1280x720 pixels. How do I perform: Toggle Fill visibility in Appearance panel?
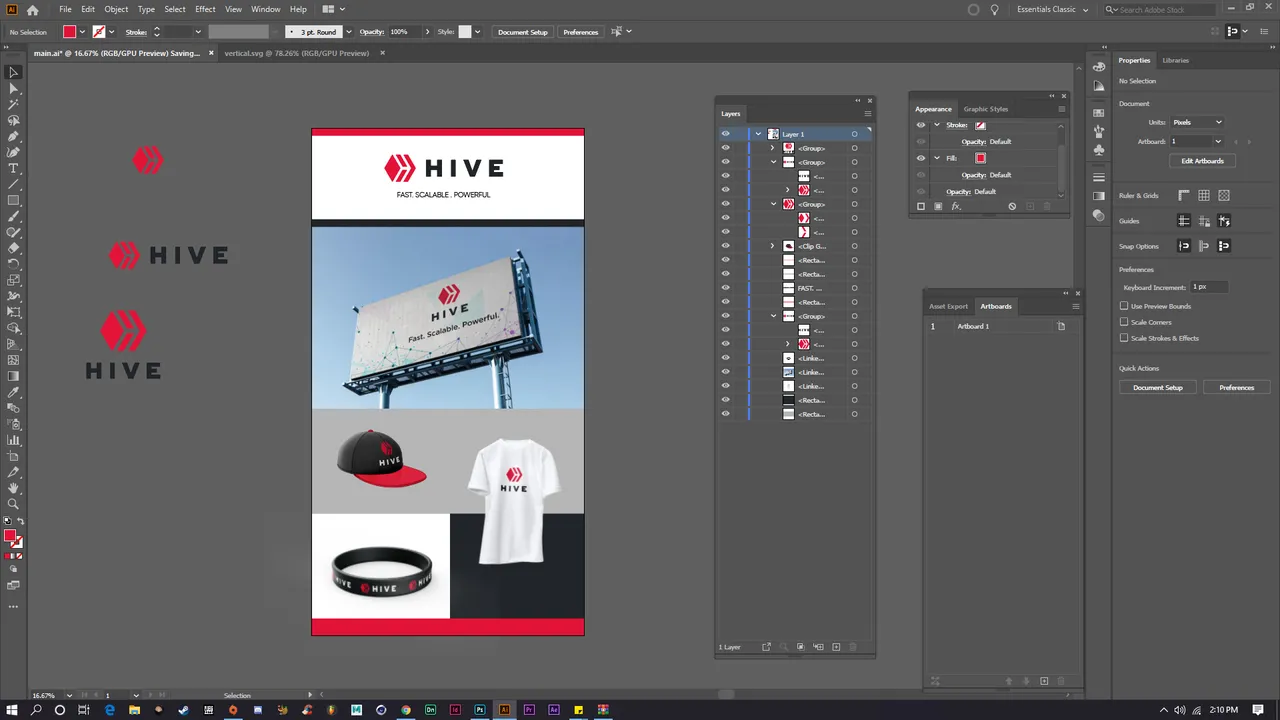coord(921,158)
